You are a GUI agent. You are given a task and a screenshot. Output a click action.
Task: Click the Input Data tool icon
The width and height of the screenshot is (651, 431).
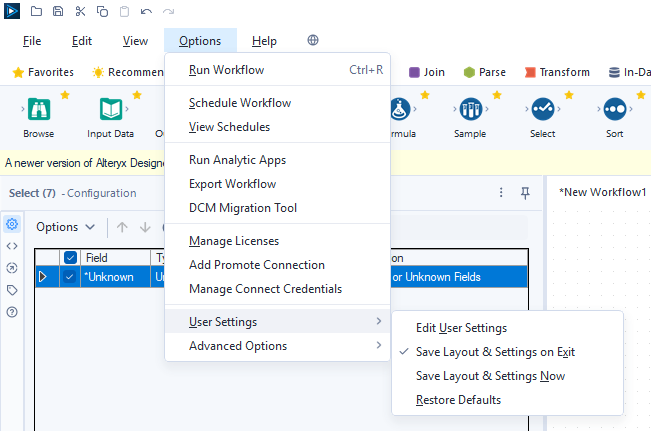coord(110,110)
